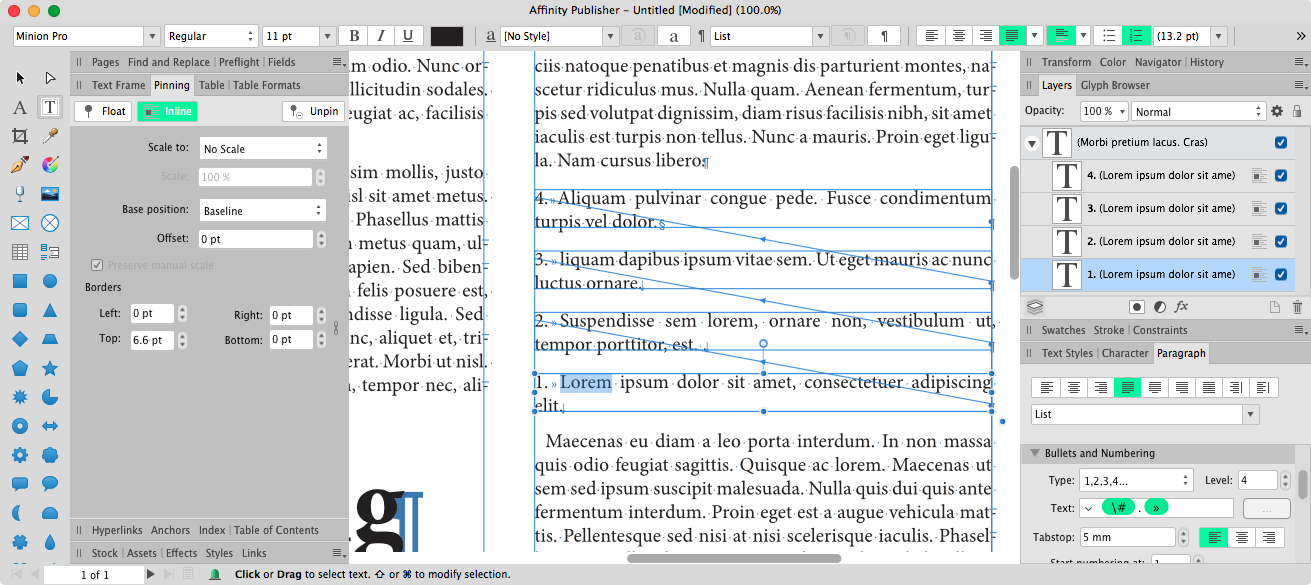Select the Artistic Text tool

pyautogui.click(x=19, y=107)
